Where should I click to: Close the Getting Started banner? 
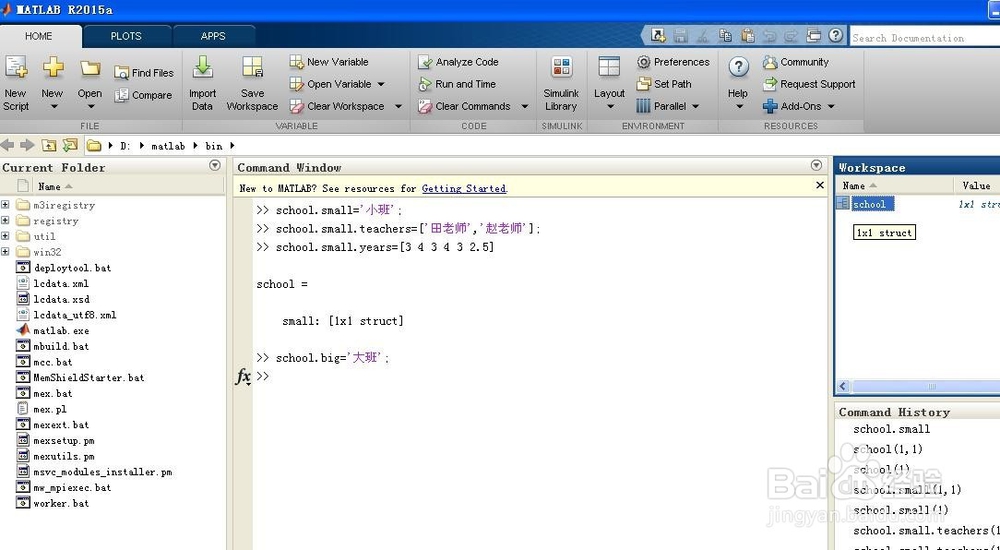pos(820,185)
